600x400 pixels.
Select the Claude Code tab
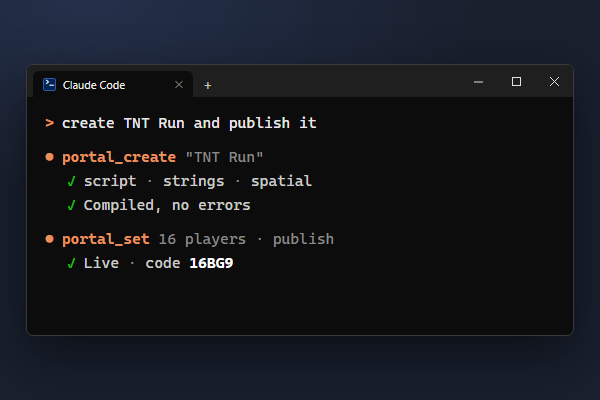coord(113,84)
